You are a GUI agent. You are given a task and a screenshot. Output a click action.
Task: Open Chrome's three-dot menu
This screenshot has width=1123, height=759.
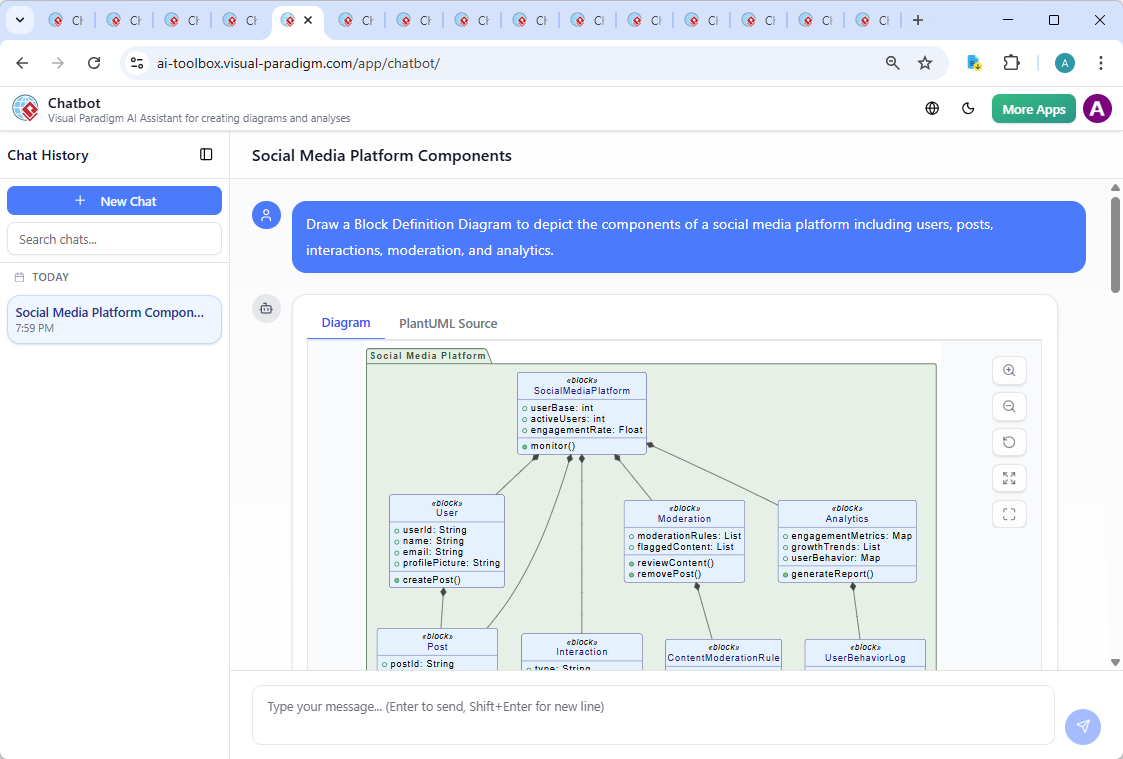[x=1101, y=62]
